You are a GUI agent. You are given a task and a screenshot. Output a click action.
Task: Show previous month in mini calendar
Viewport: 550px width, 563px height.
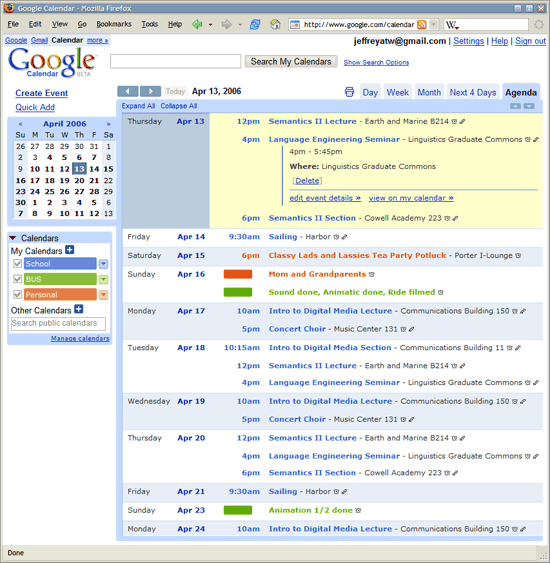[20, 124]
